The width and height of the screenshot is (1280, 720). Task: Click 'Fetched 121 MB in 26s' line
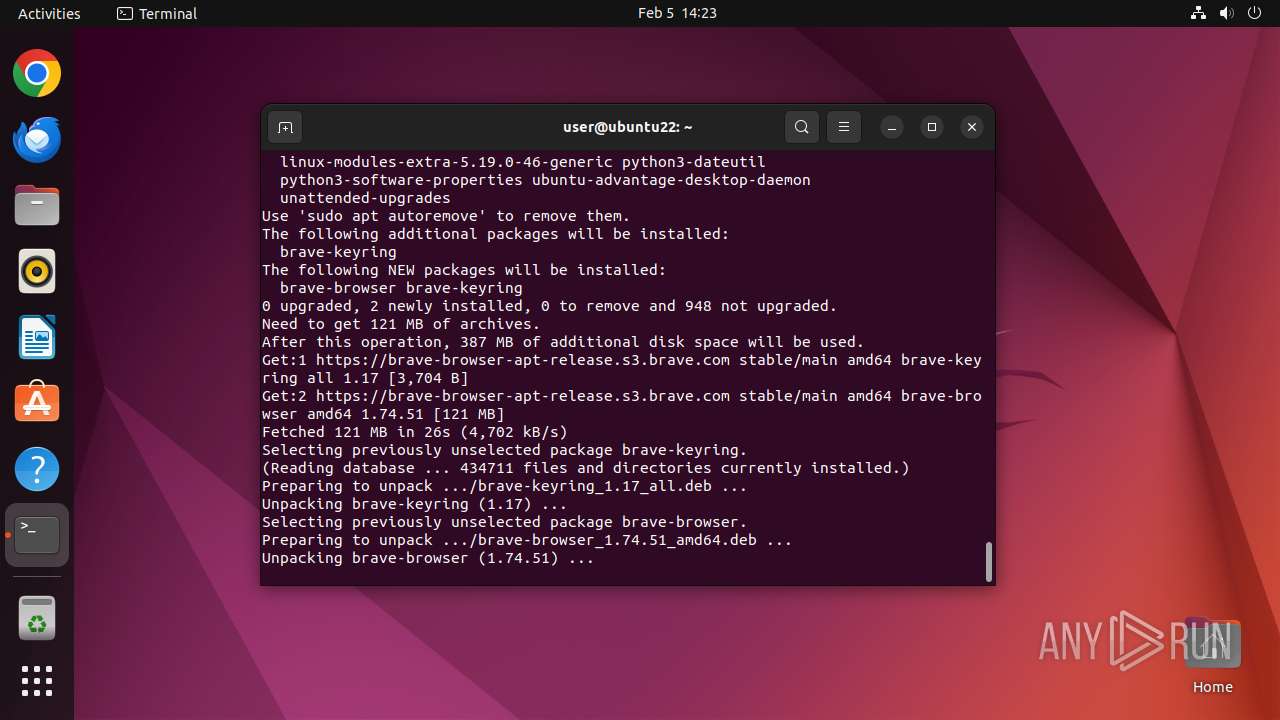(x=415, y=432)
